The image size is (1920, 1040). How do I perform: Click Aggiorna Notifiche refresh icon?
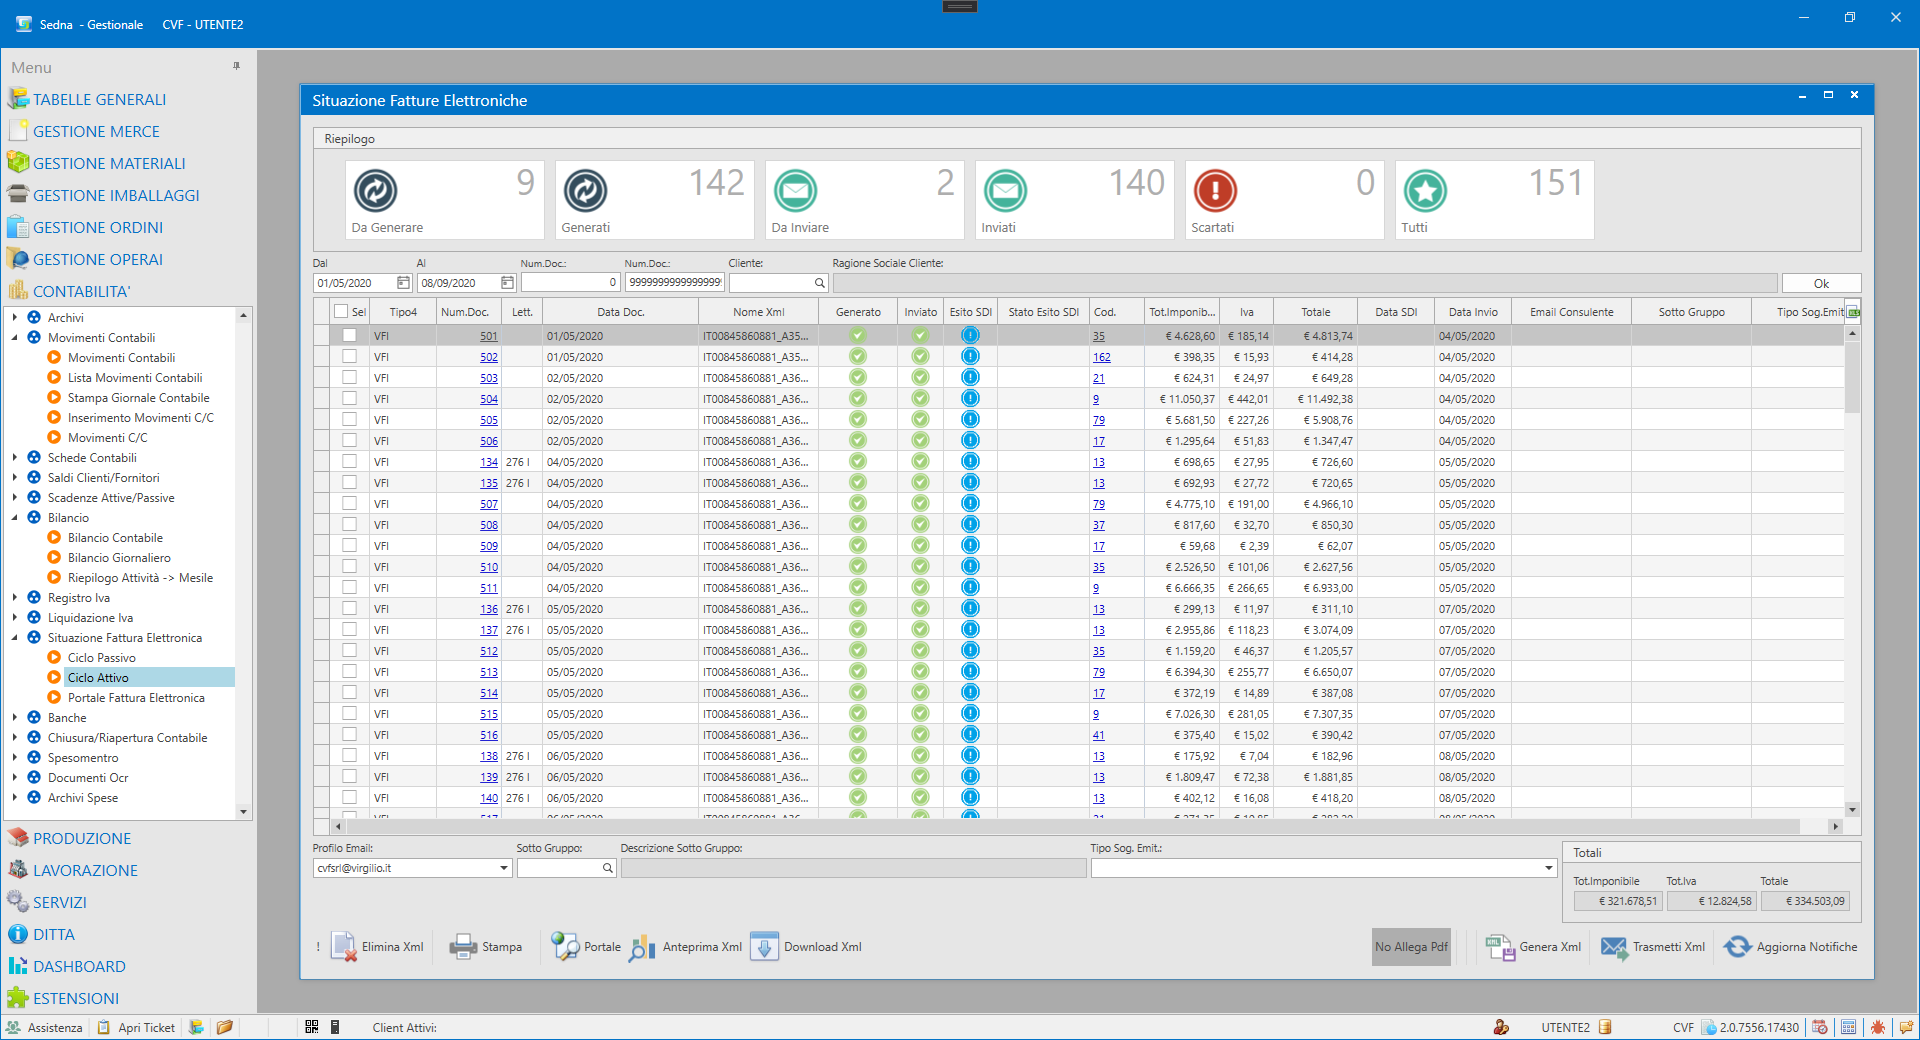1738,946
